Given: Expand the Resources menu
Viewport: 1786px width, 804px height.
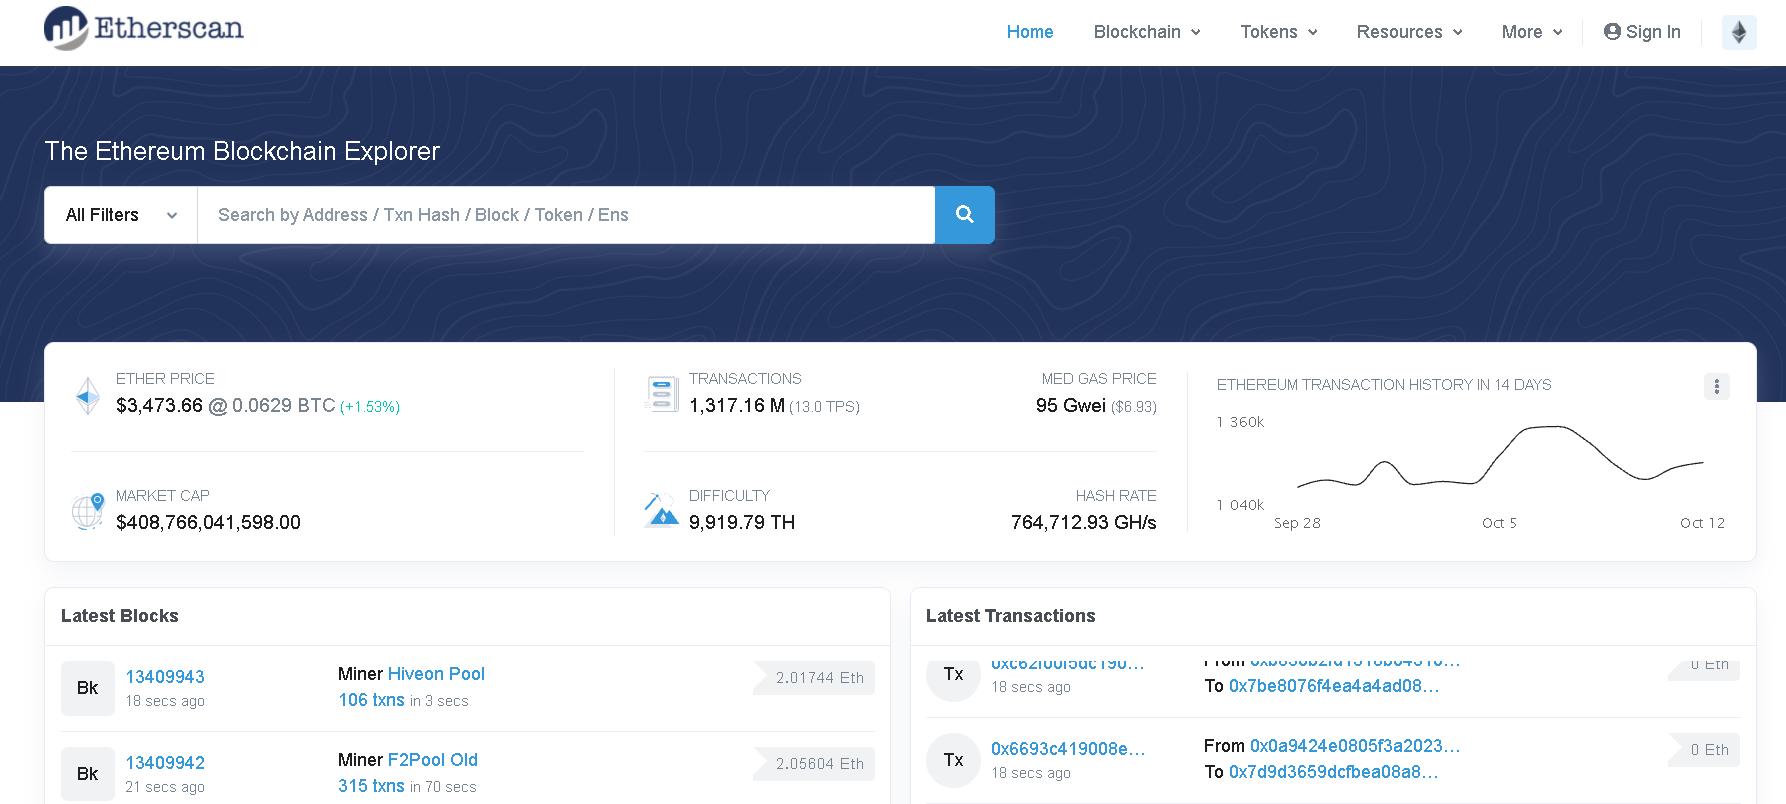Looking at the screenshot, I should 1409,32.
